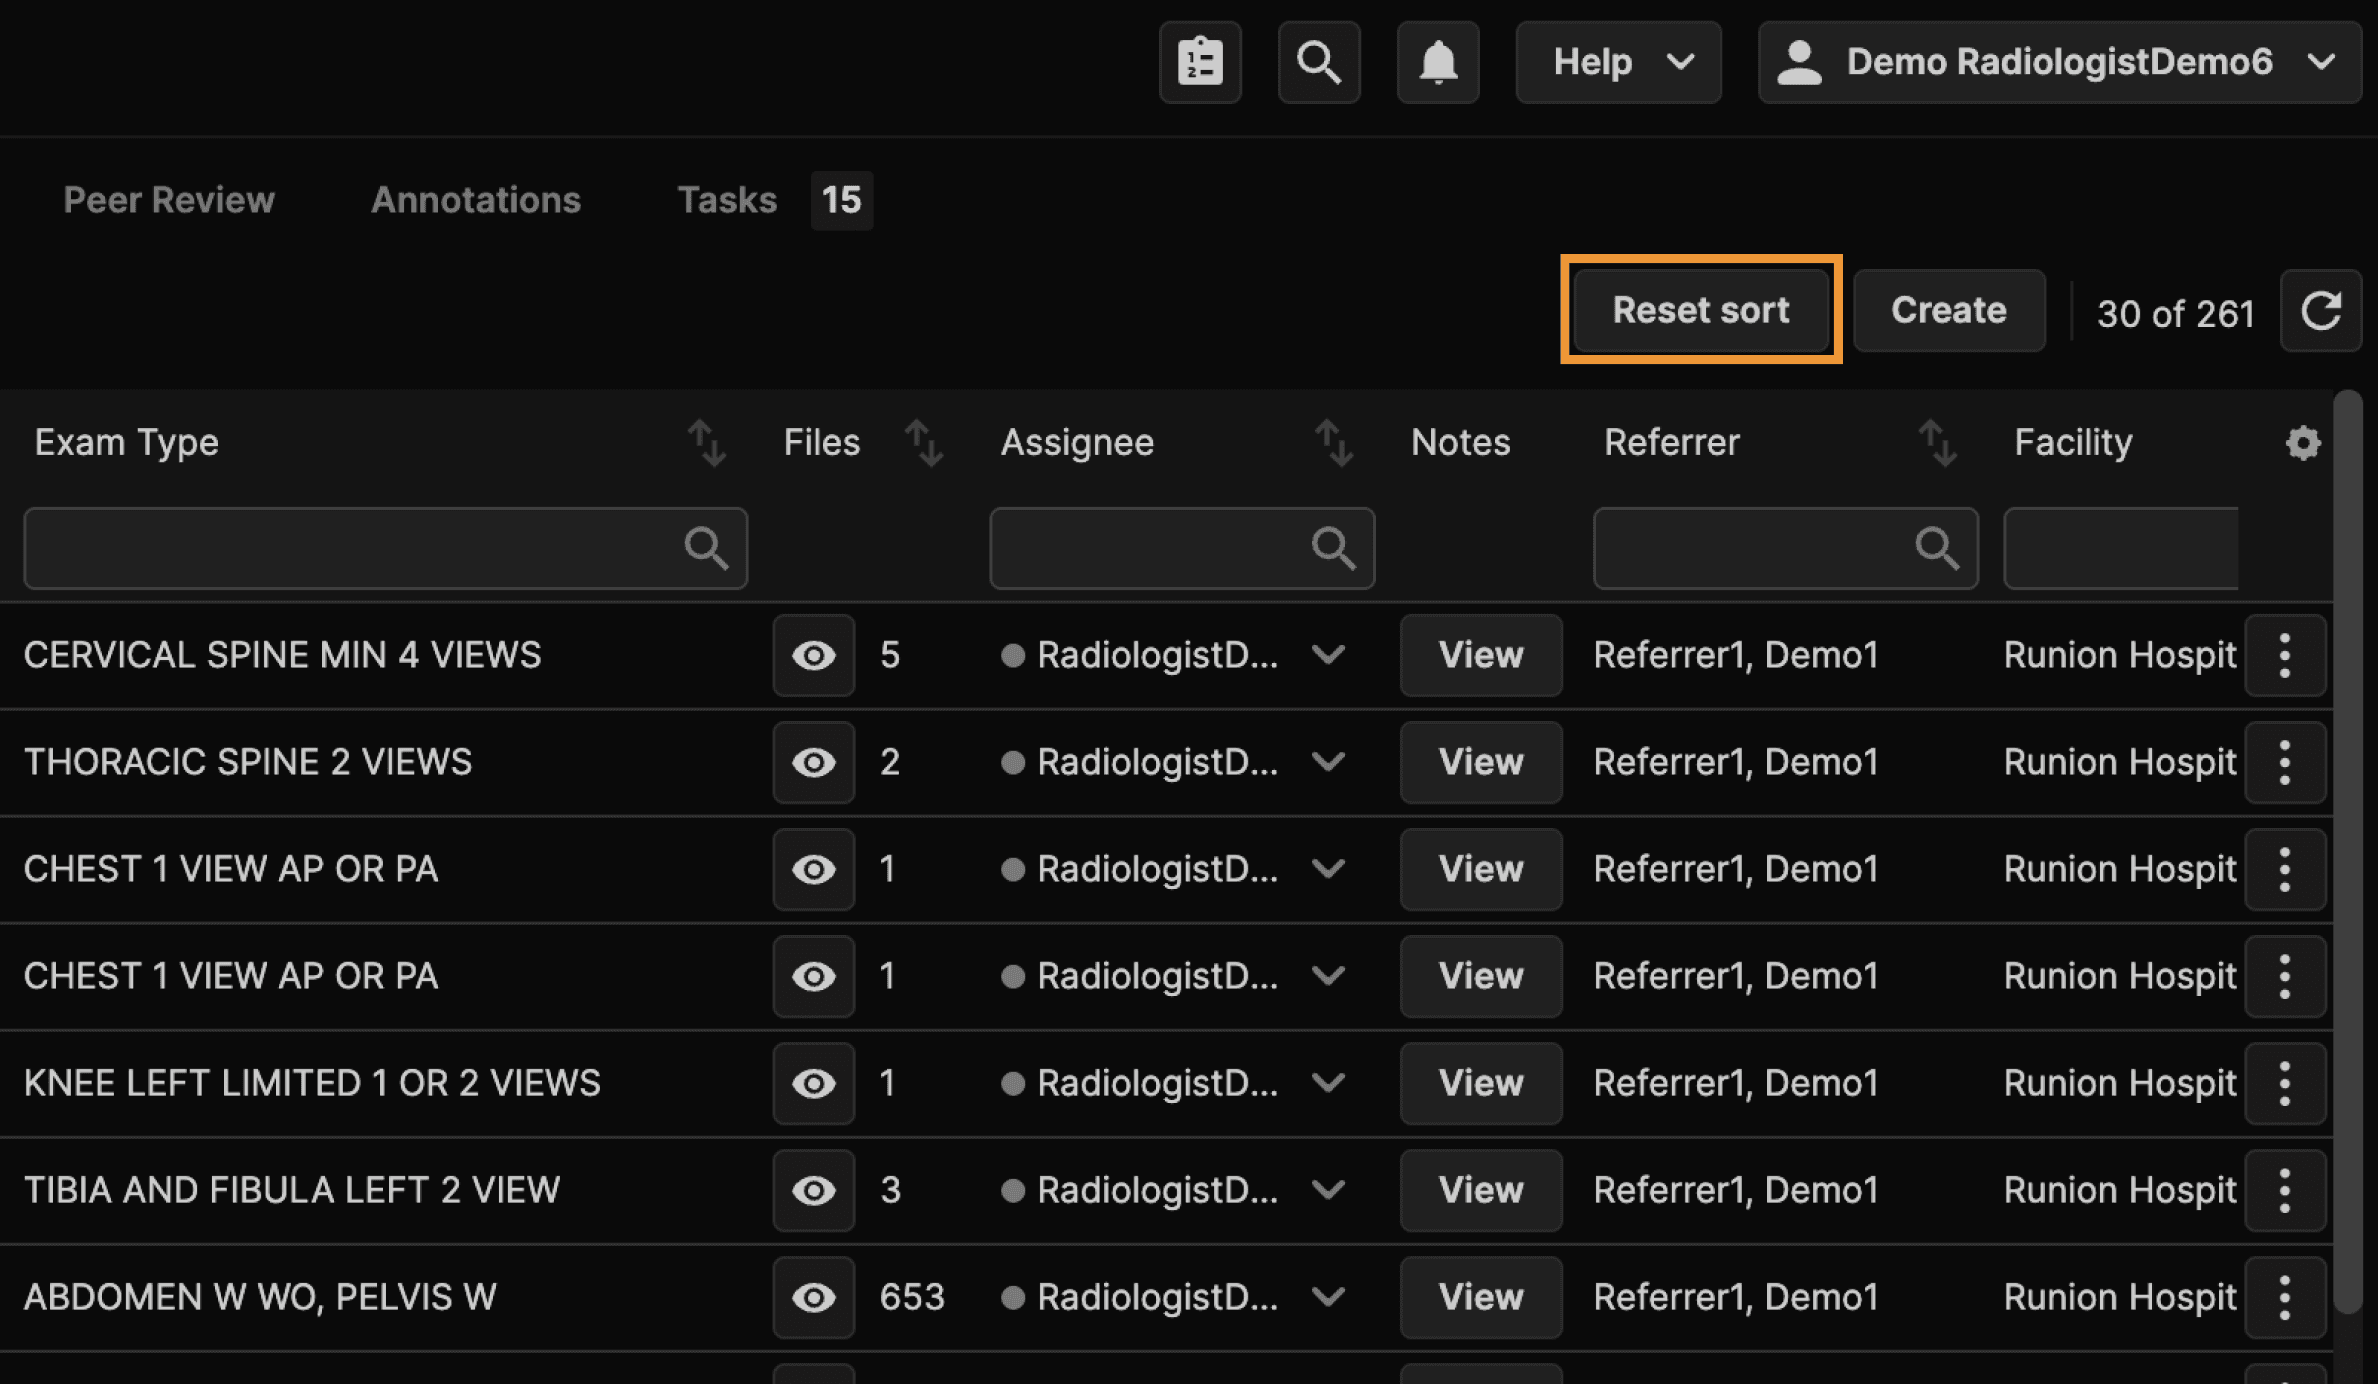The height and width of the screenshot is (1384, 2378).
Task: Click eye icon for Tibia and Fibula row
Action: 813,1190
